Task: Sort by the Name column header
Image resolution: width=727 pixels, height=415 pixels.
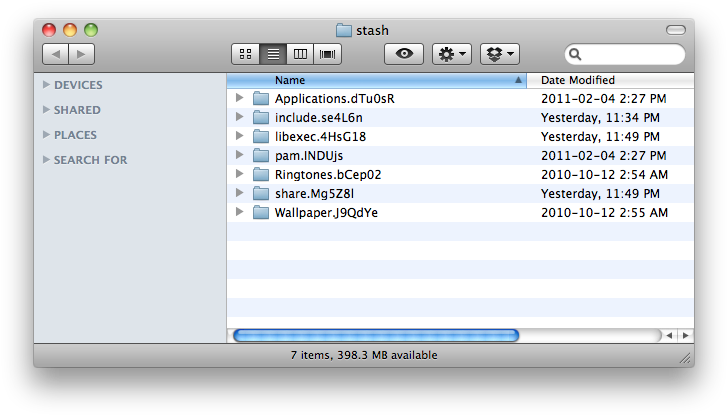Action: click(376, 80)
